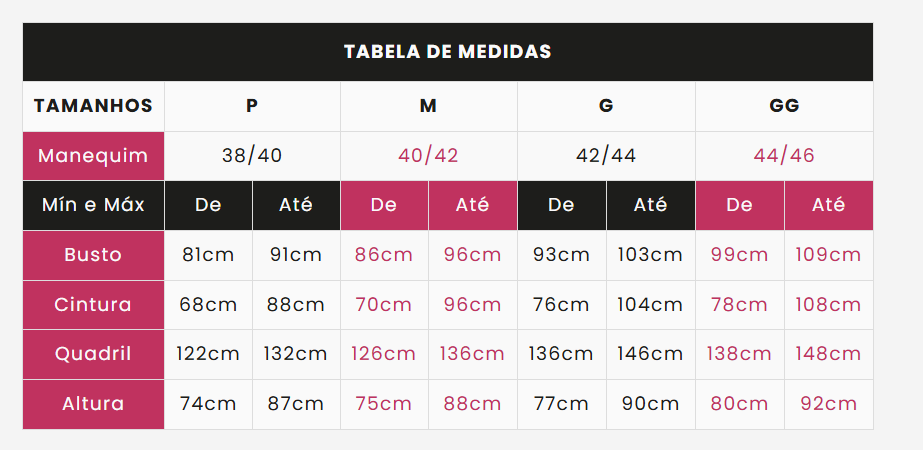Click the M size column header
The image size is (923, 450).
point(429,106)
